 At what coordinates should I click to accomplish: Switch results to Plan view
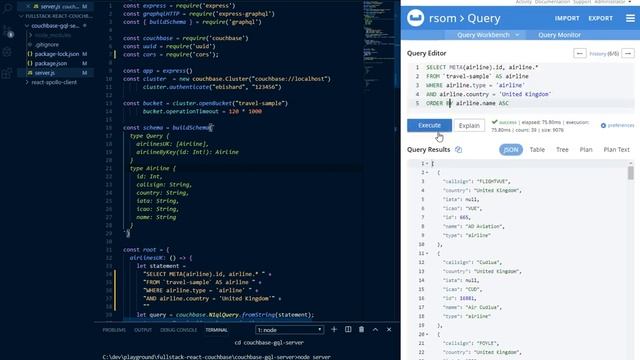[x=586, y=150]
